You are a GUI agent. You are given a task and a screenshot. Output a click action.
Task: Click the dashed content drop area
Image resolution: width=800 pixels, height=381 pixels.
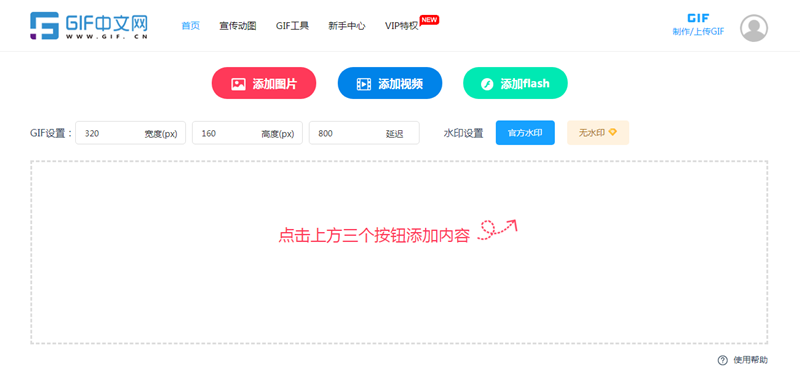click(399, 252)
